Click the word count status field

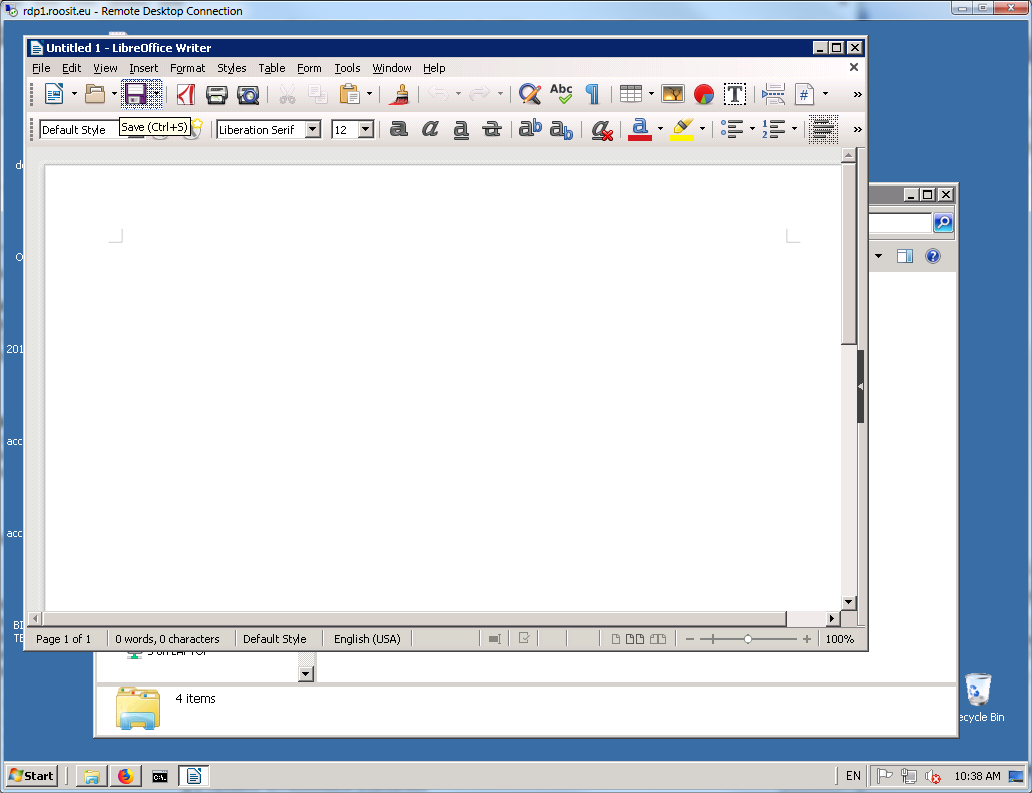coord(167,639)
